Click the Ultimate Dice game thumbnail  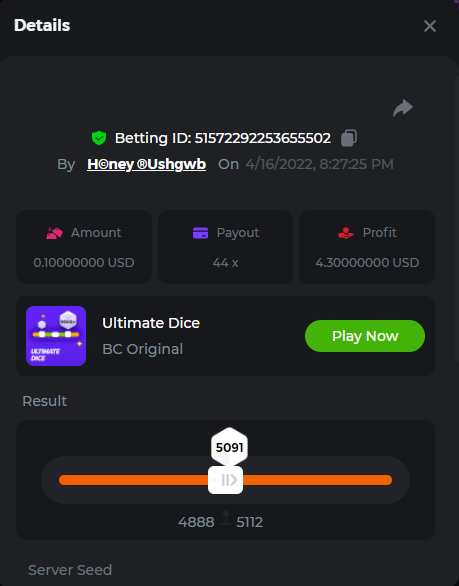tap(56, 336)
